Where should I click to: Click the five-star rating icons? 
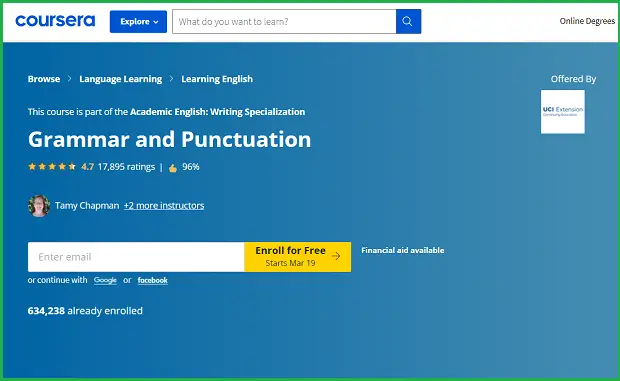pyautogui.click(x=52, y=167)
